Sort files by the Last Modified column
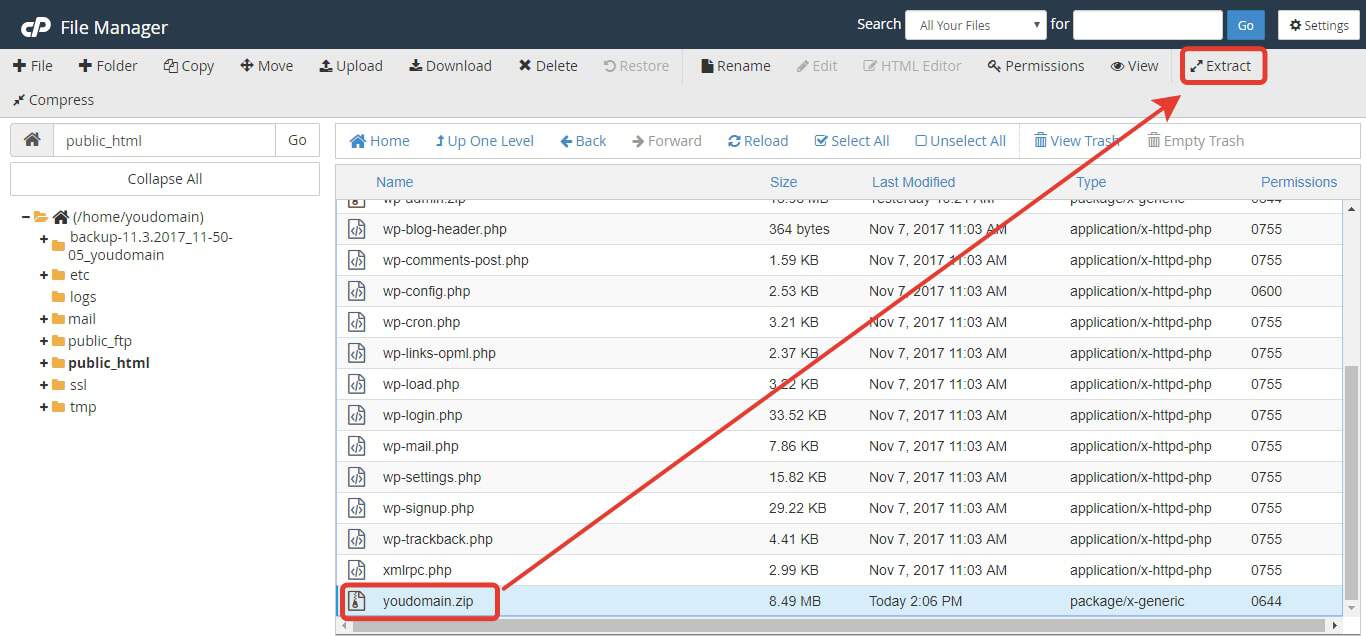Screen dimensions: 1366x636 912,182
